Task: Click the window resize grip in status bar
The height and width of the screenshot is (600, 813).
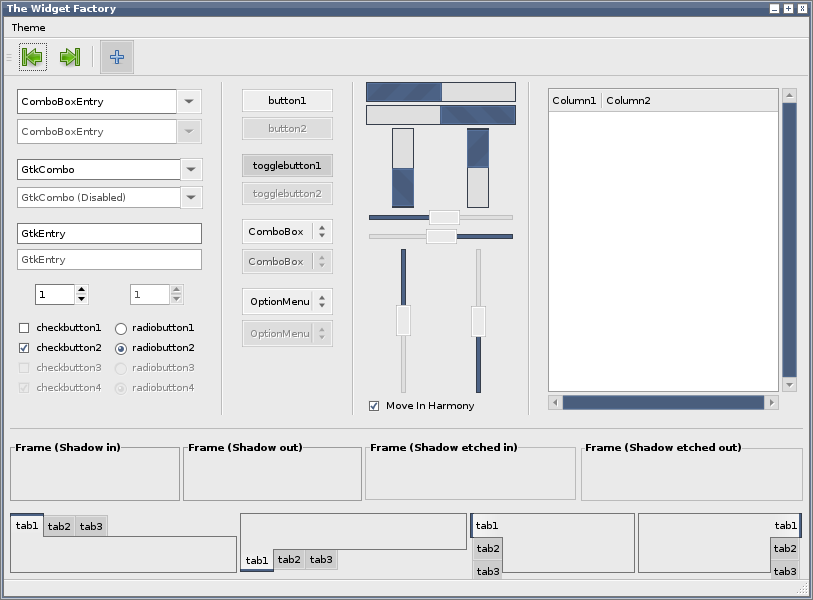Action: [x=802, y=589]
